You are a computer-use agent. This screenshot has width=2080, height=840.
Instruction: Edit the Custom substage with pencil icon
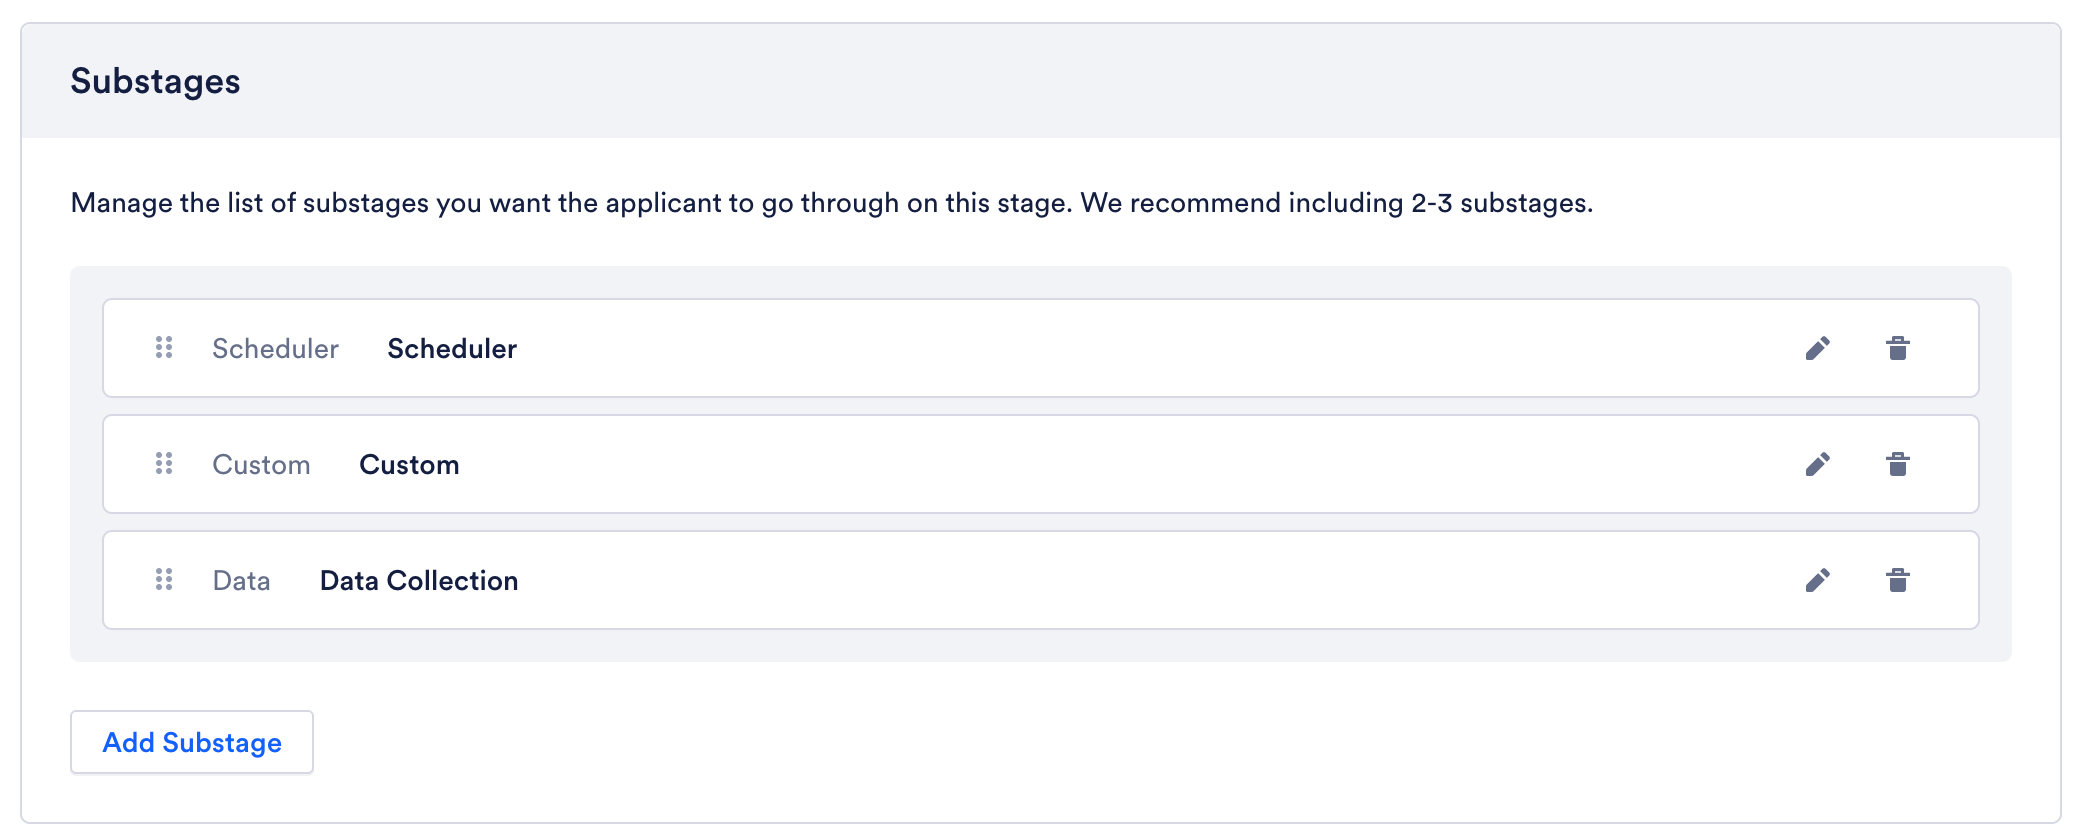click(x=1818, y=464)
